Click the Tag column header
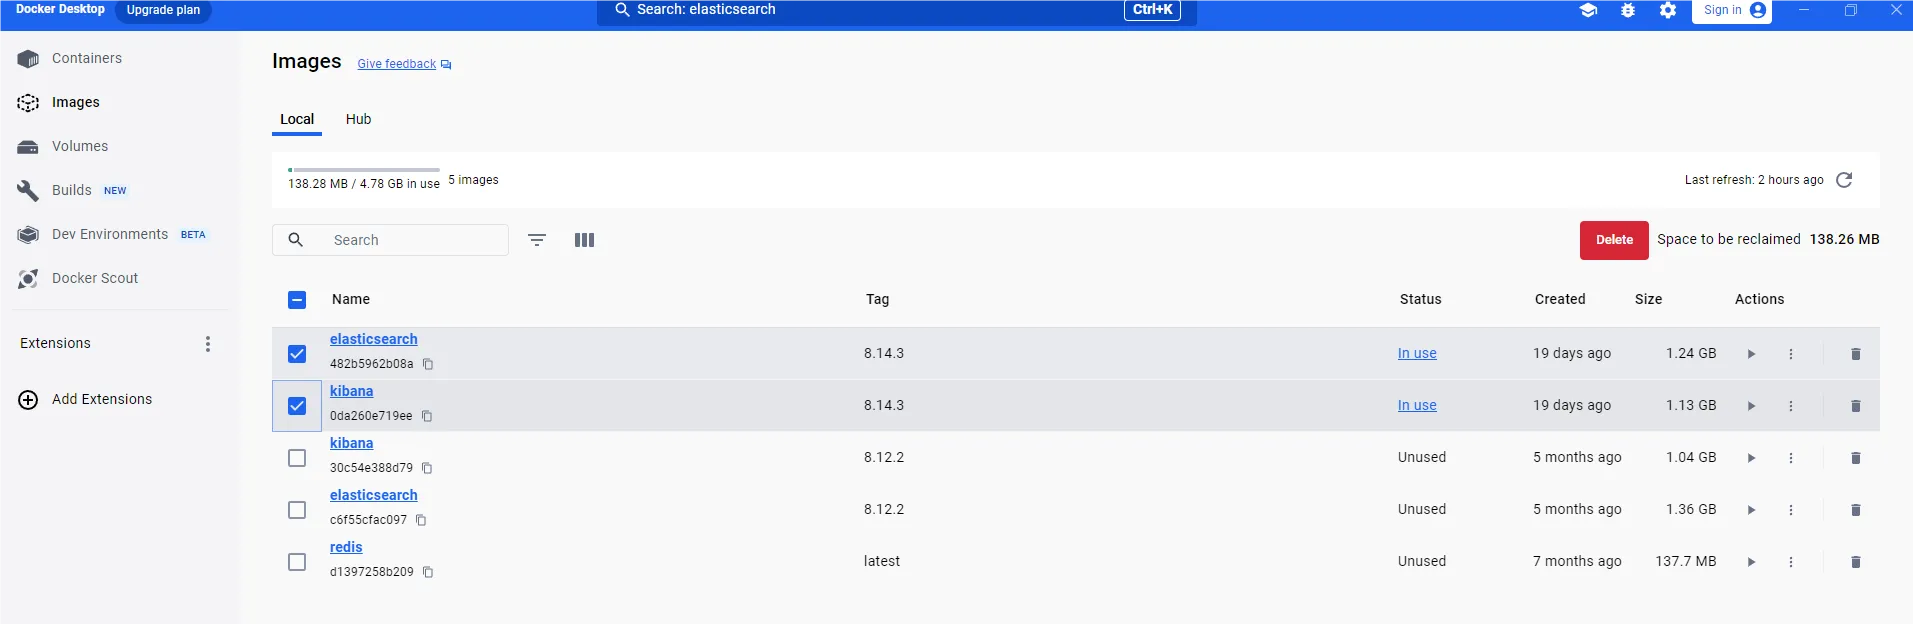1913x624 pixels. 878,299
